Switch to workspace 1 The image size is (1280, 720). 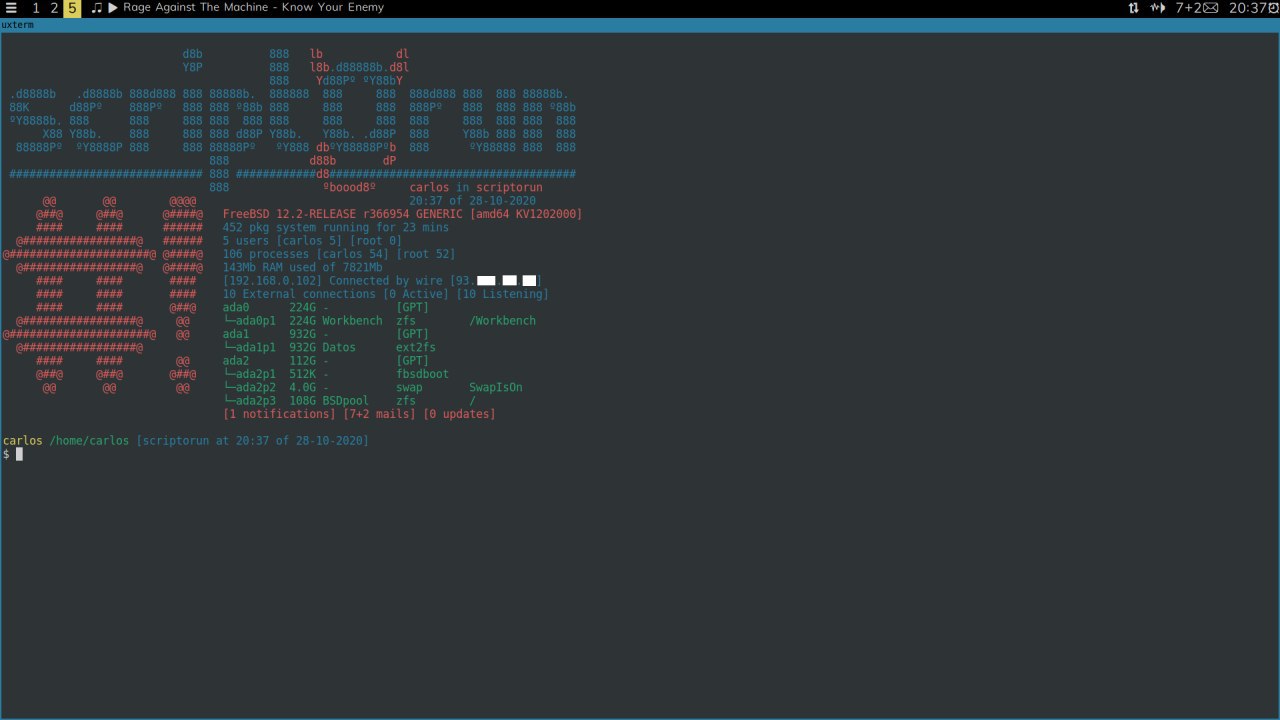[36, 8]
